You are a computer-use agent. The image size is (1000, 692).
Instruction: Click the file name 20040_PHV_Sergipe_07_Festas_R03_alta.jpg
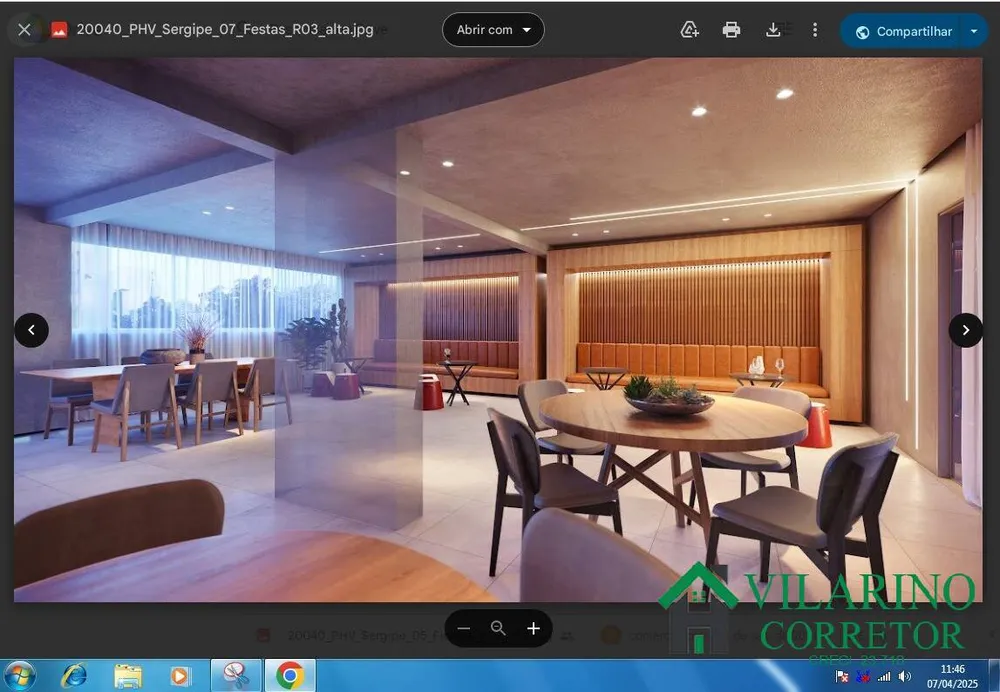225,29
